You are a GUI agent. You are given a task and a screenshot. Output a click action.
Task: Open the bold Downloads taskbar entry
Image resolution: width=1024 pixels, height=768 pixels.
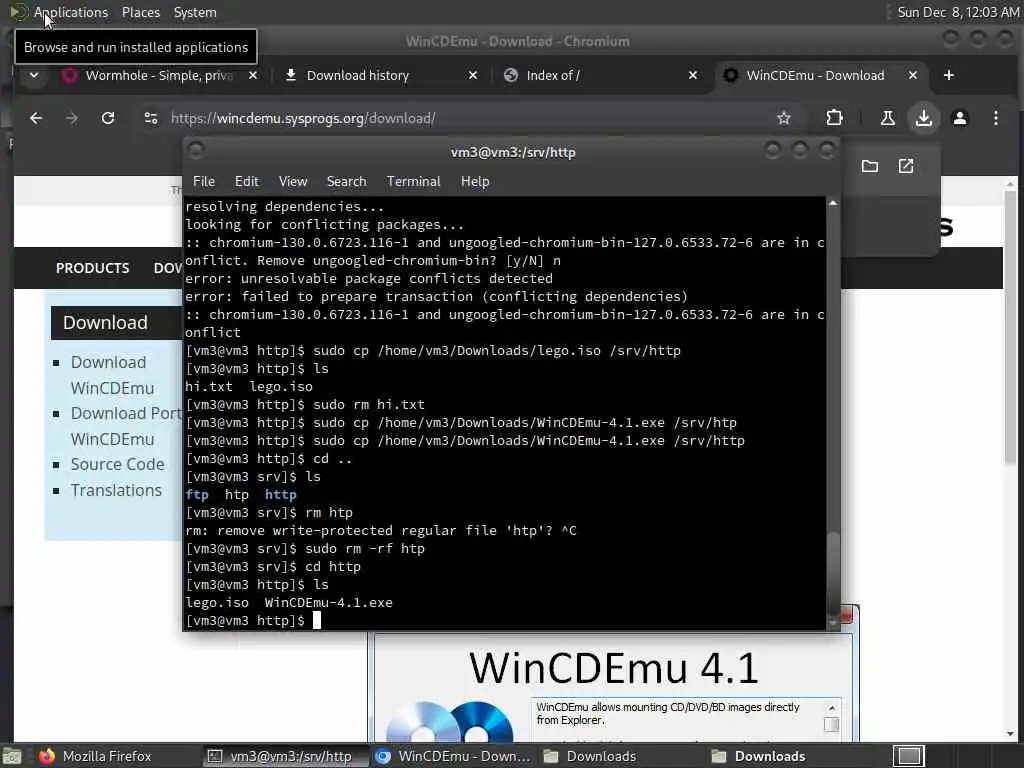point(759,756)
